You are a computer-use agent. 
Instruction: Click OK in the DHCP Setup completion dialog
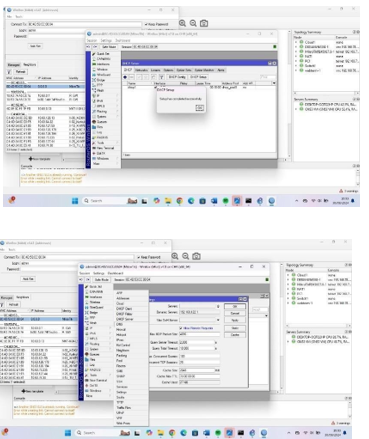click(x=199, y=108)
